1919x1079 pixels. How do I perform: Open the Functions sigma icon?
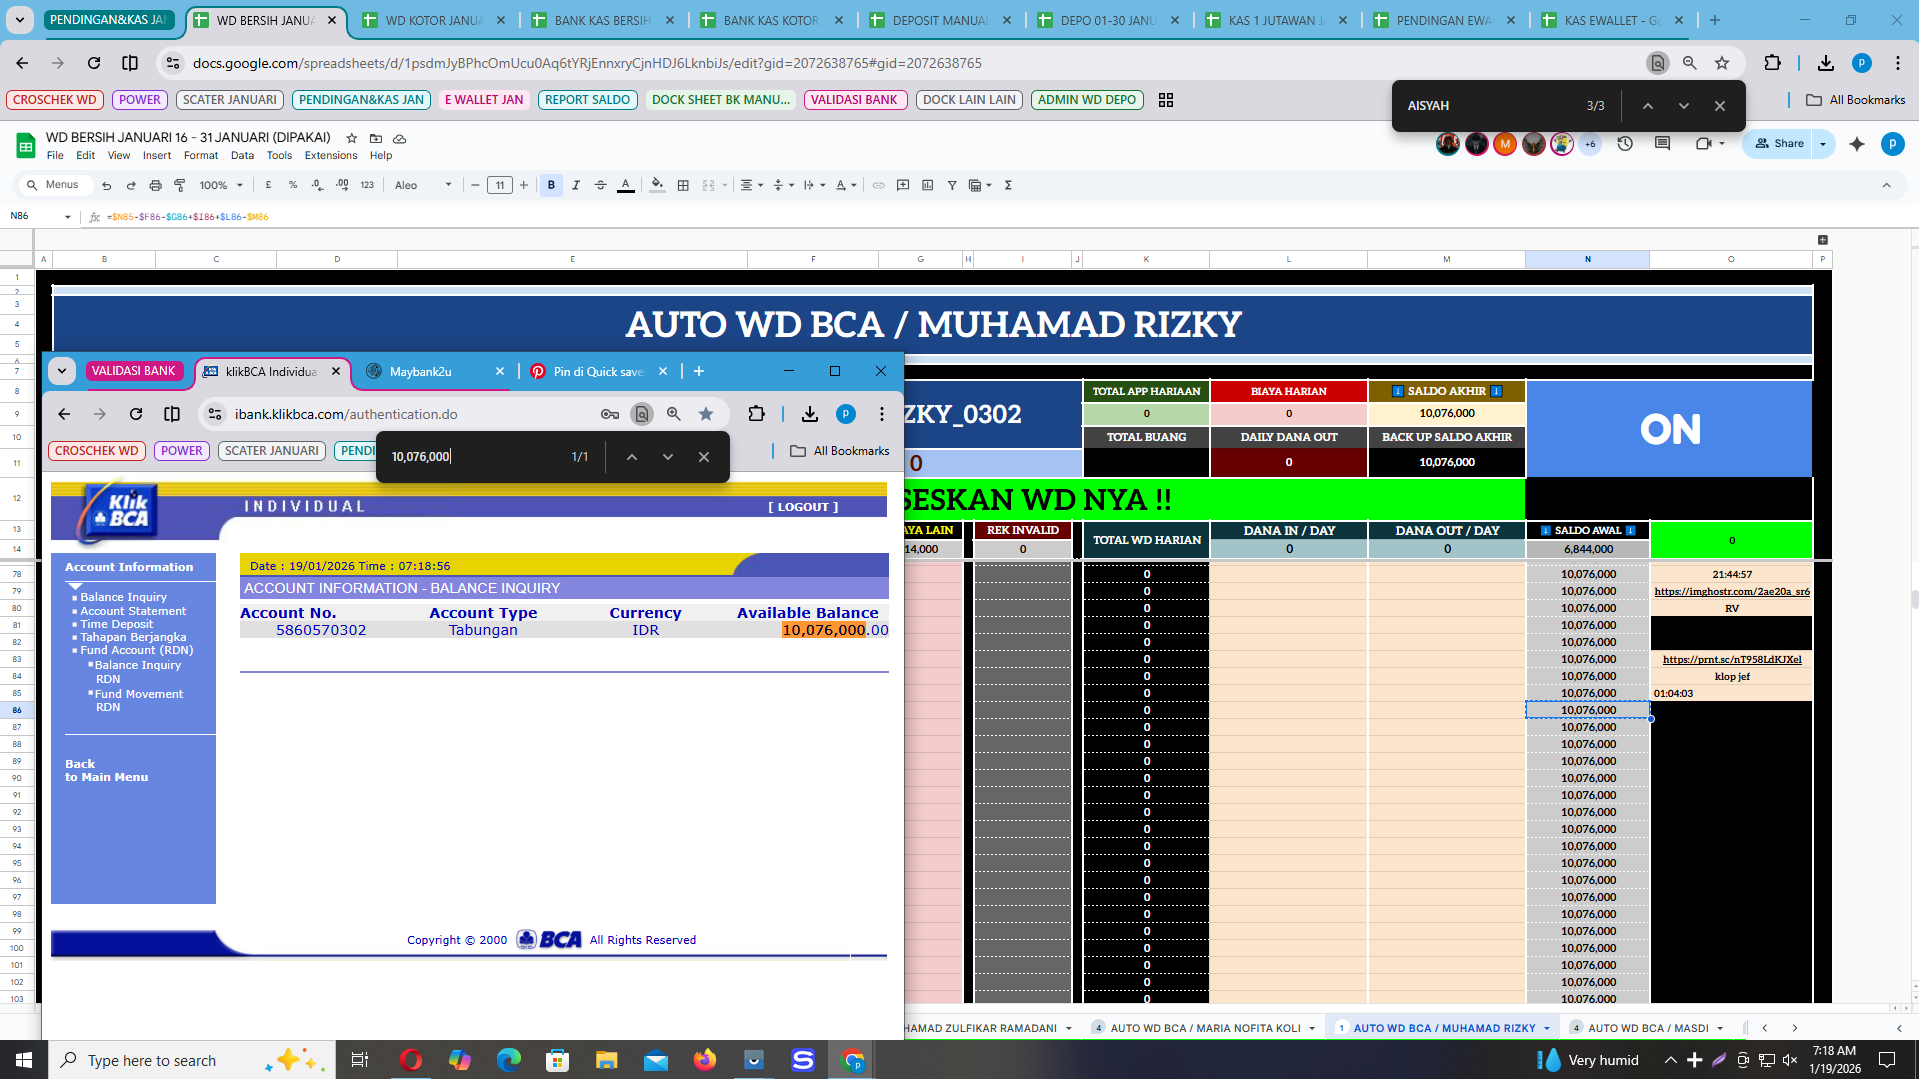coord(1008,185)
